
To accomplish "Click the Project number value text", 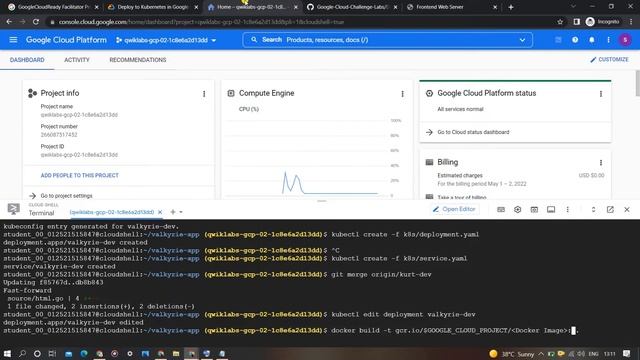I will [59, 135].
